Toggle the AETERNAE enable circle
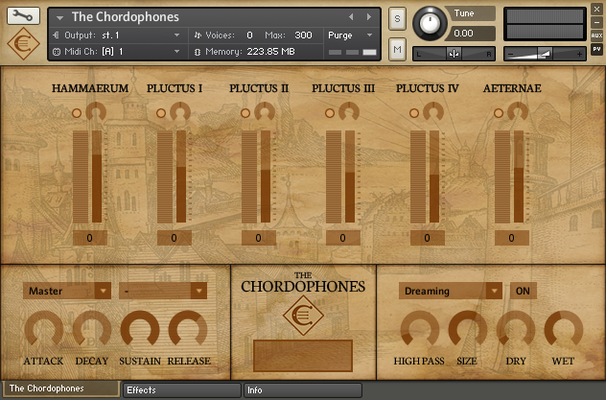Viewport: 606px width, 400px height. [499, 113]
